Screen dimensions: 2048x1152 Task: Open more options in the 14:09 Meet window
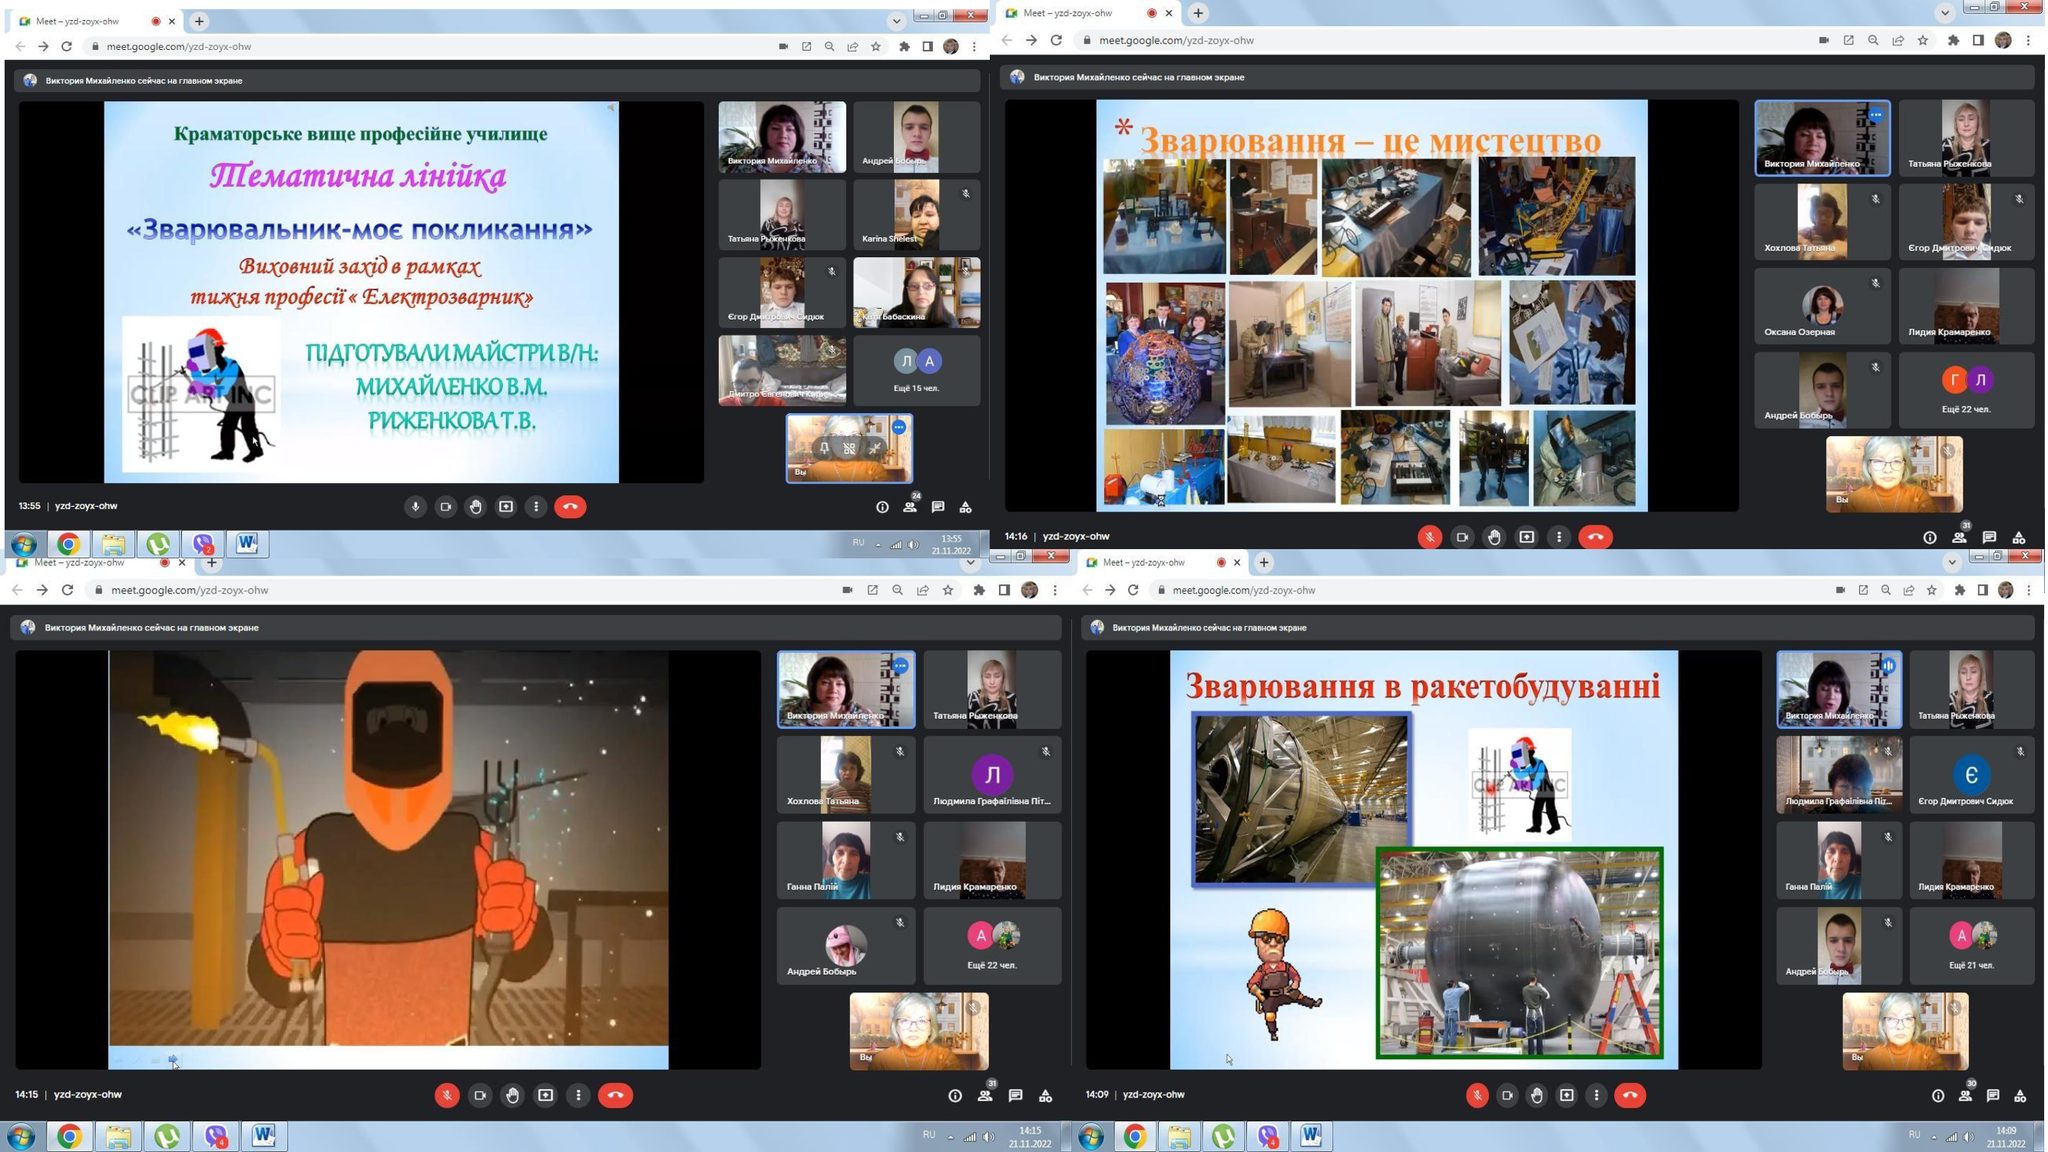click(x=1596, y=1095)
